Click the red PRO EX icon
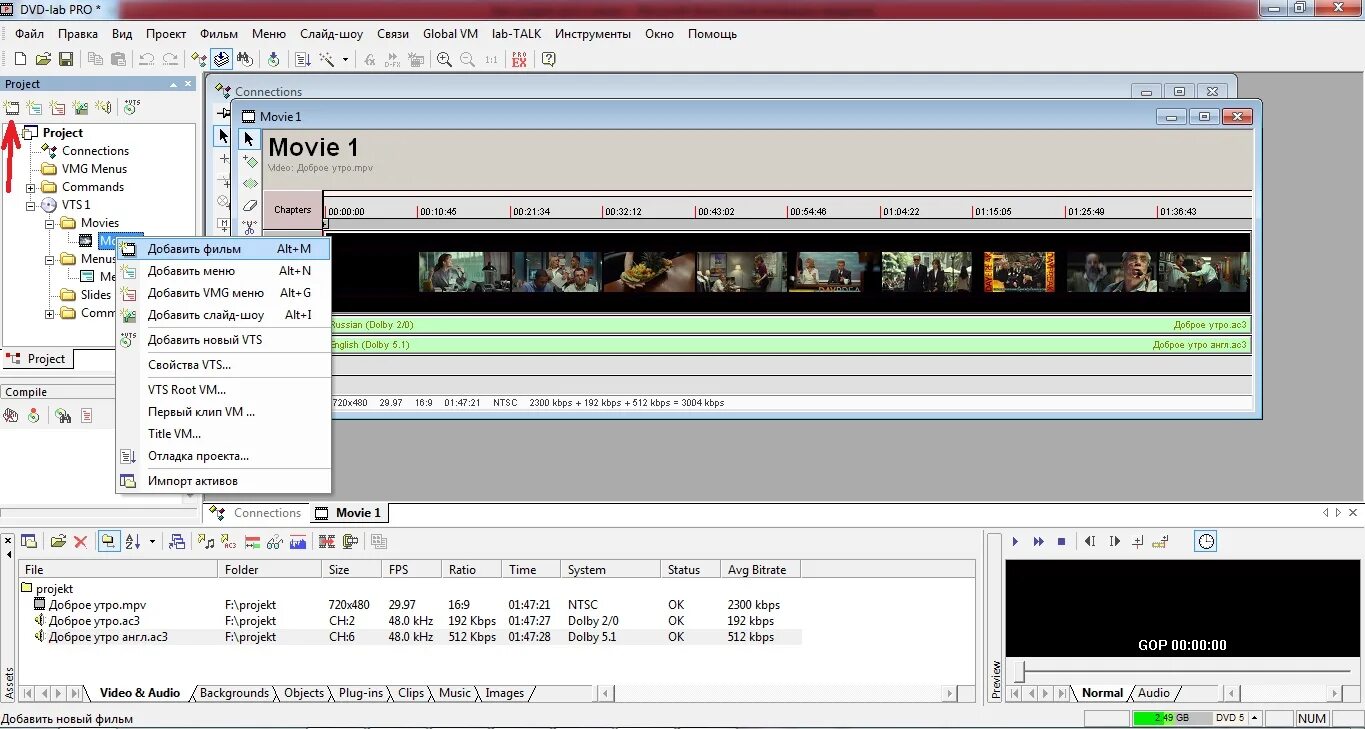 point(519,59)
